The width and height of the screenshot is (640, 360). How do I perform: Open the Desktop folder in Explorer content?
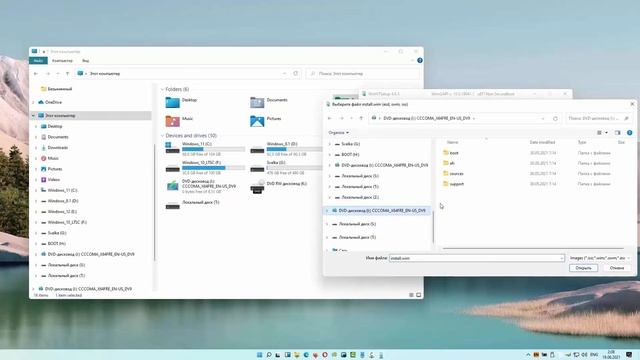(x=181, y=102)
